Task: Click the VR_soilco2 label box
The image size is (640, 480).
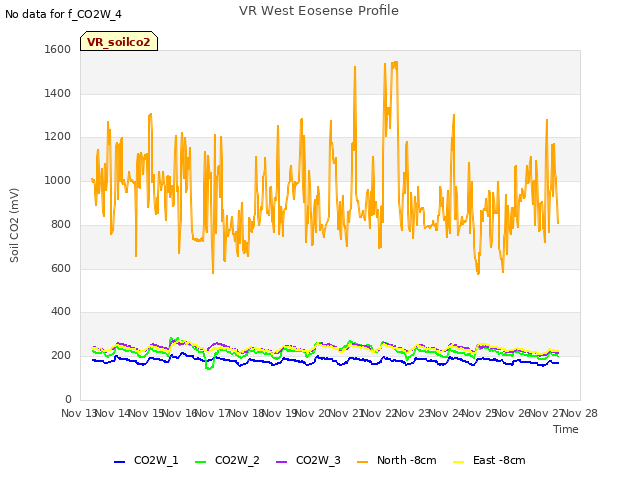Action: click(119, 41)
